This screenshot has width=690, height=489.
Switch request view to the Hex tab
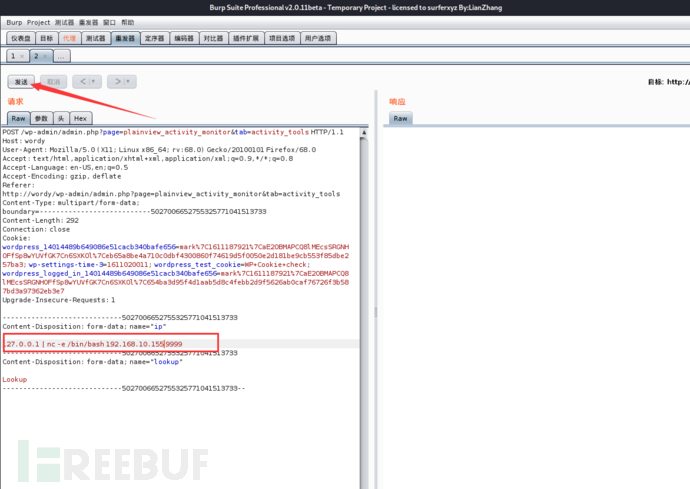coord(80,118)
